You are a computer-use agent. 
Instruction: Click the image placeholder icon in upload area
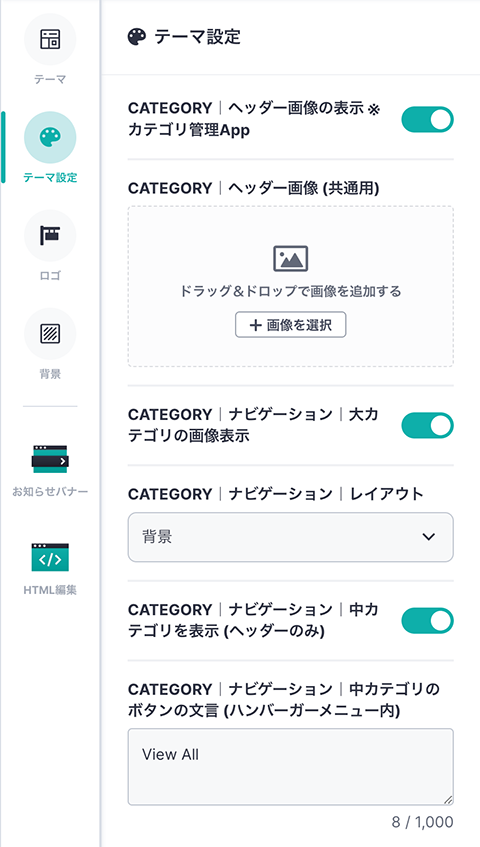[290, 258]
